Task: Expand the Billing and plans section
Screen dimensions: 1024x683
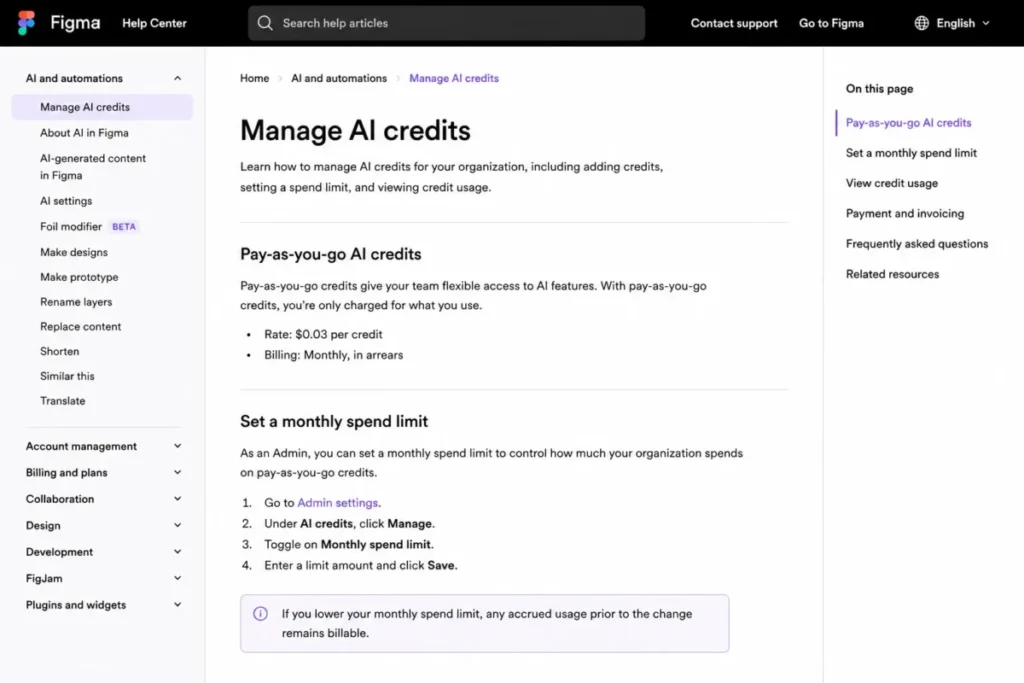Action: point(177,472)
